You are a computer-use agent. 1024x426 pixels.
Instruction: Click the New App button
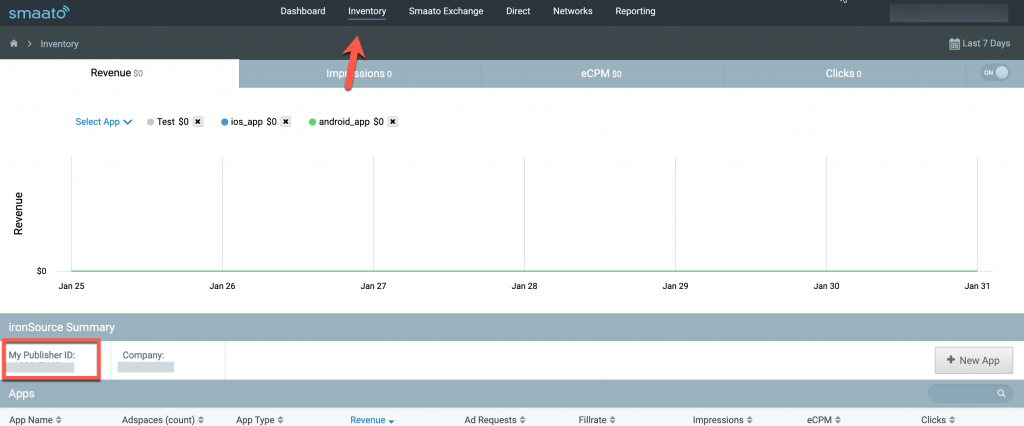[x=973, y=360]
